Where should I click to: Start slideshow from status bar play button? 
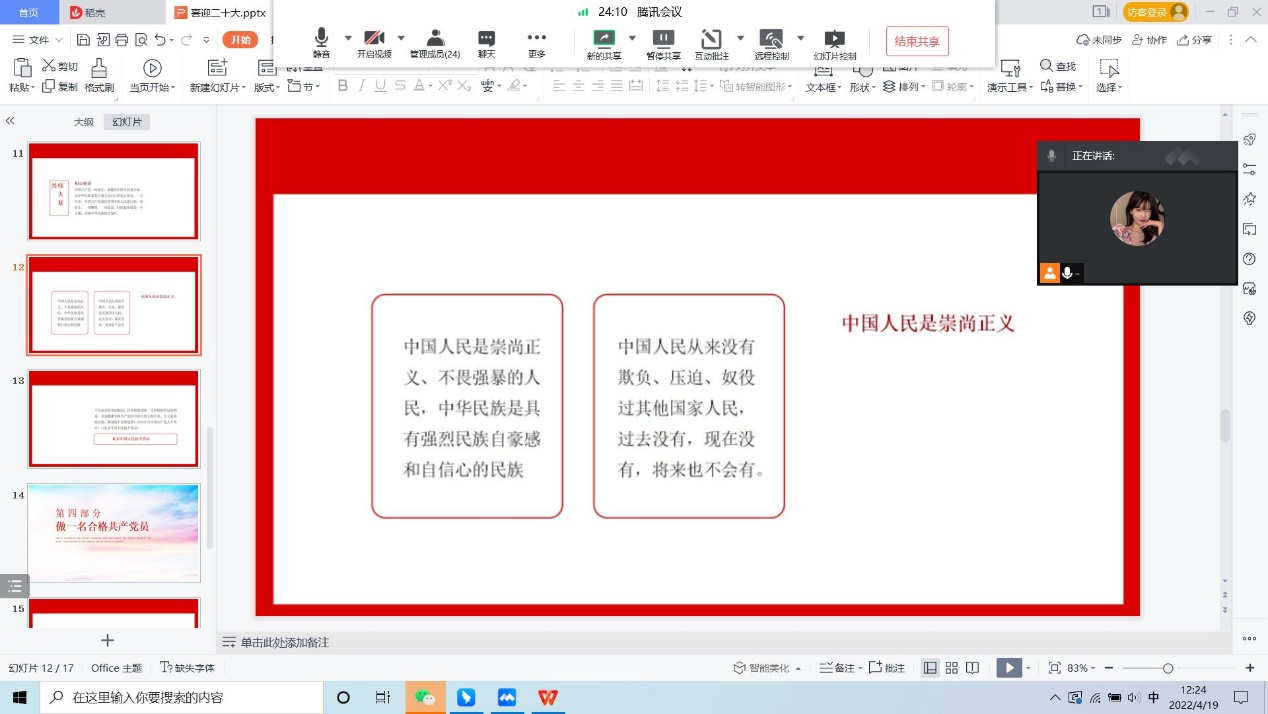tap(1008, 668)
